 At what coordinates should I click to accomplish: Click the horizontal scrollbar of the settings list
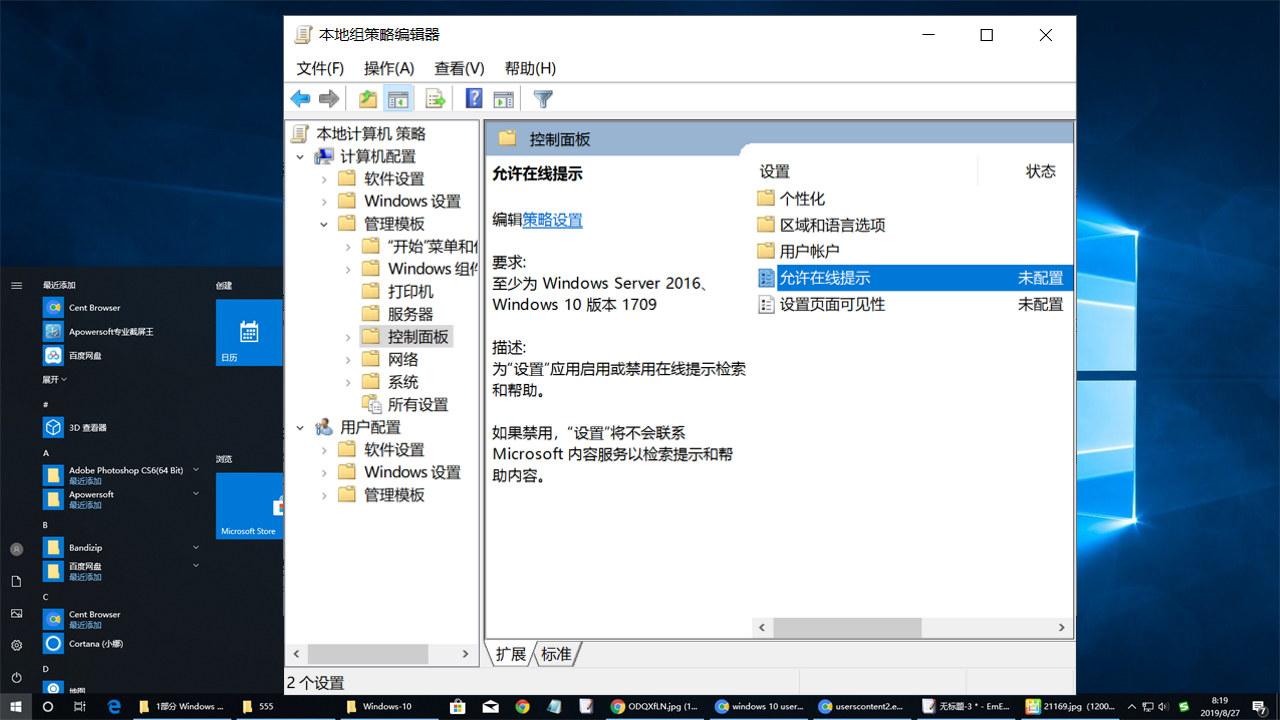(x=846, y=627)
